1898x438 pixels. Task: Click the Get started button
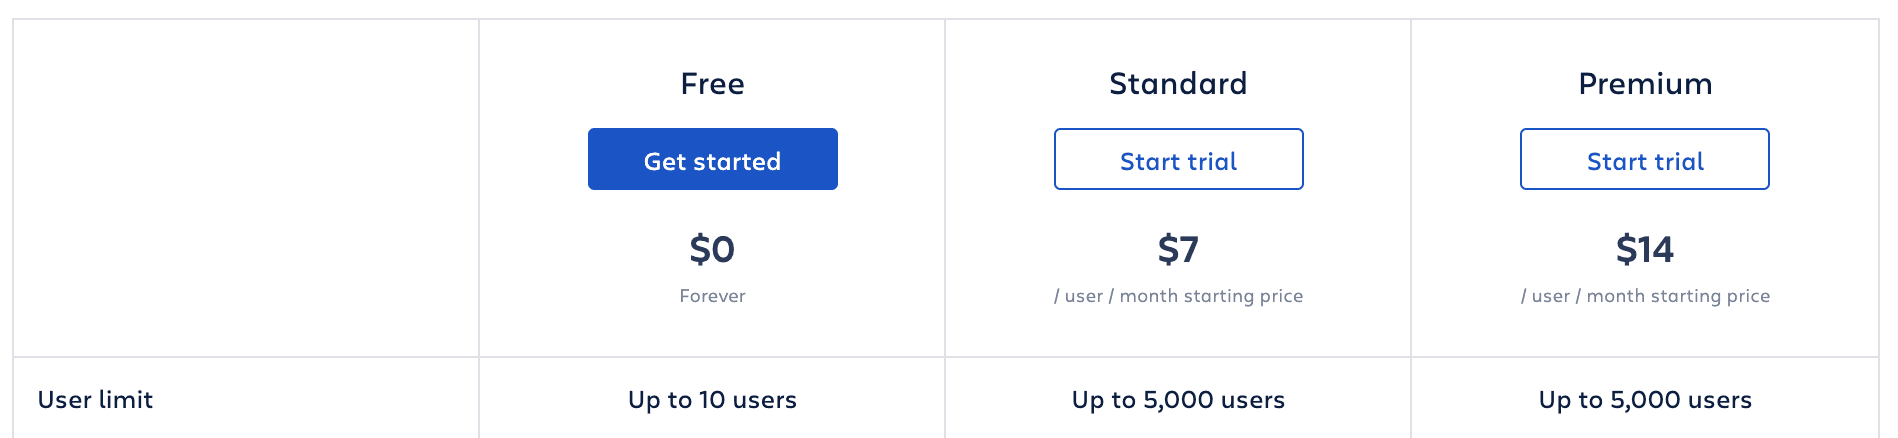click(712, 160)
